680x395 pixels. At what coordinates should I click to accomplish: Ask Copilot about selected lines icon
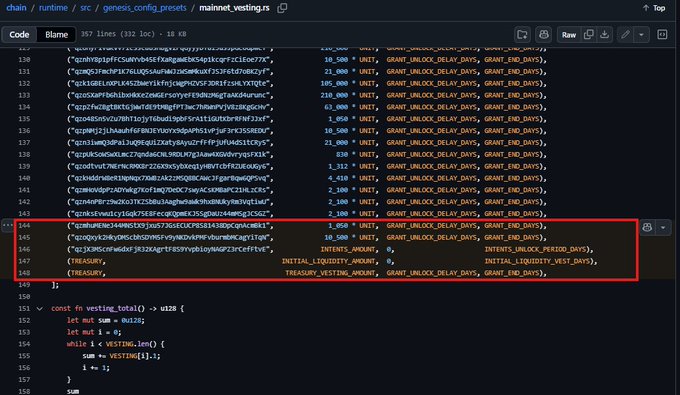point(647,227)
